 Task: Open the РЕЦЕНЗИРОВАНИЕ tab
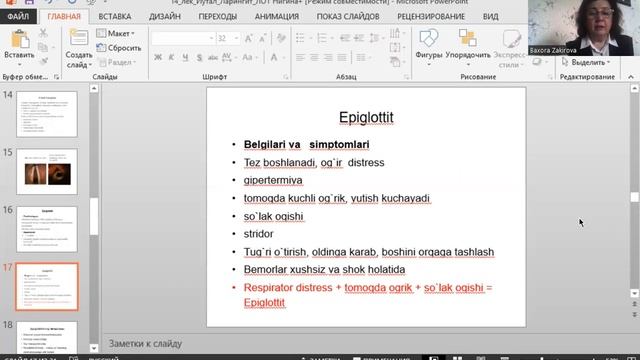431,17
